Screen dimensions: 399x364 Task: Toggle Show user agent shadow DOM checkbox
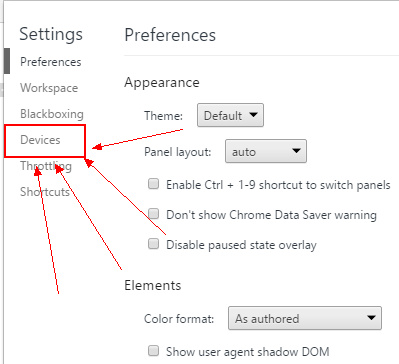(153, 350)
